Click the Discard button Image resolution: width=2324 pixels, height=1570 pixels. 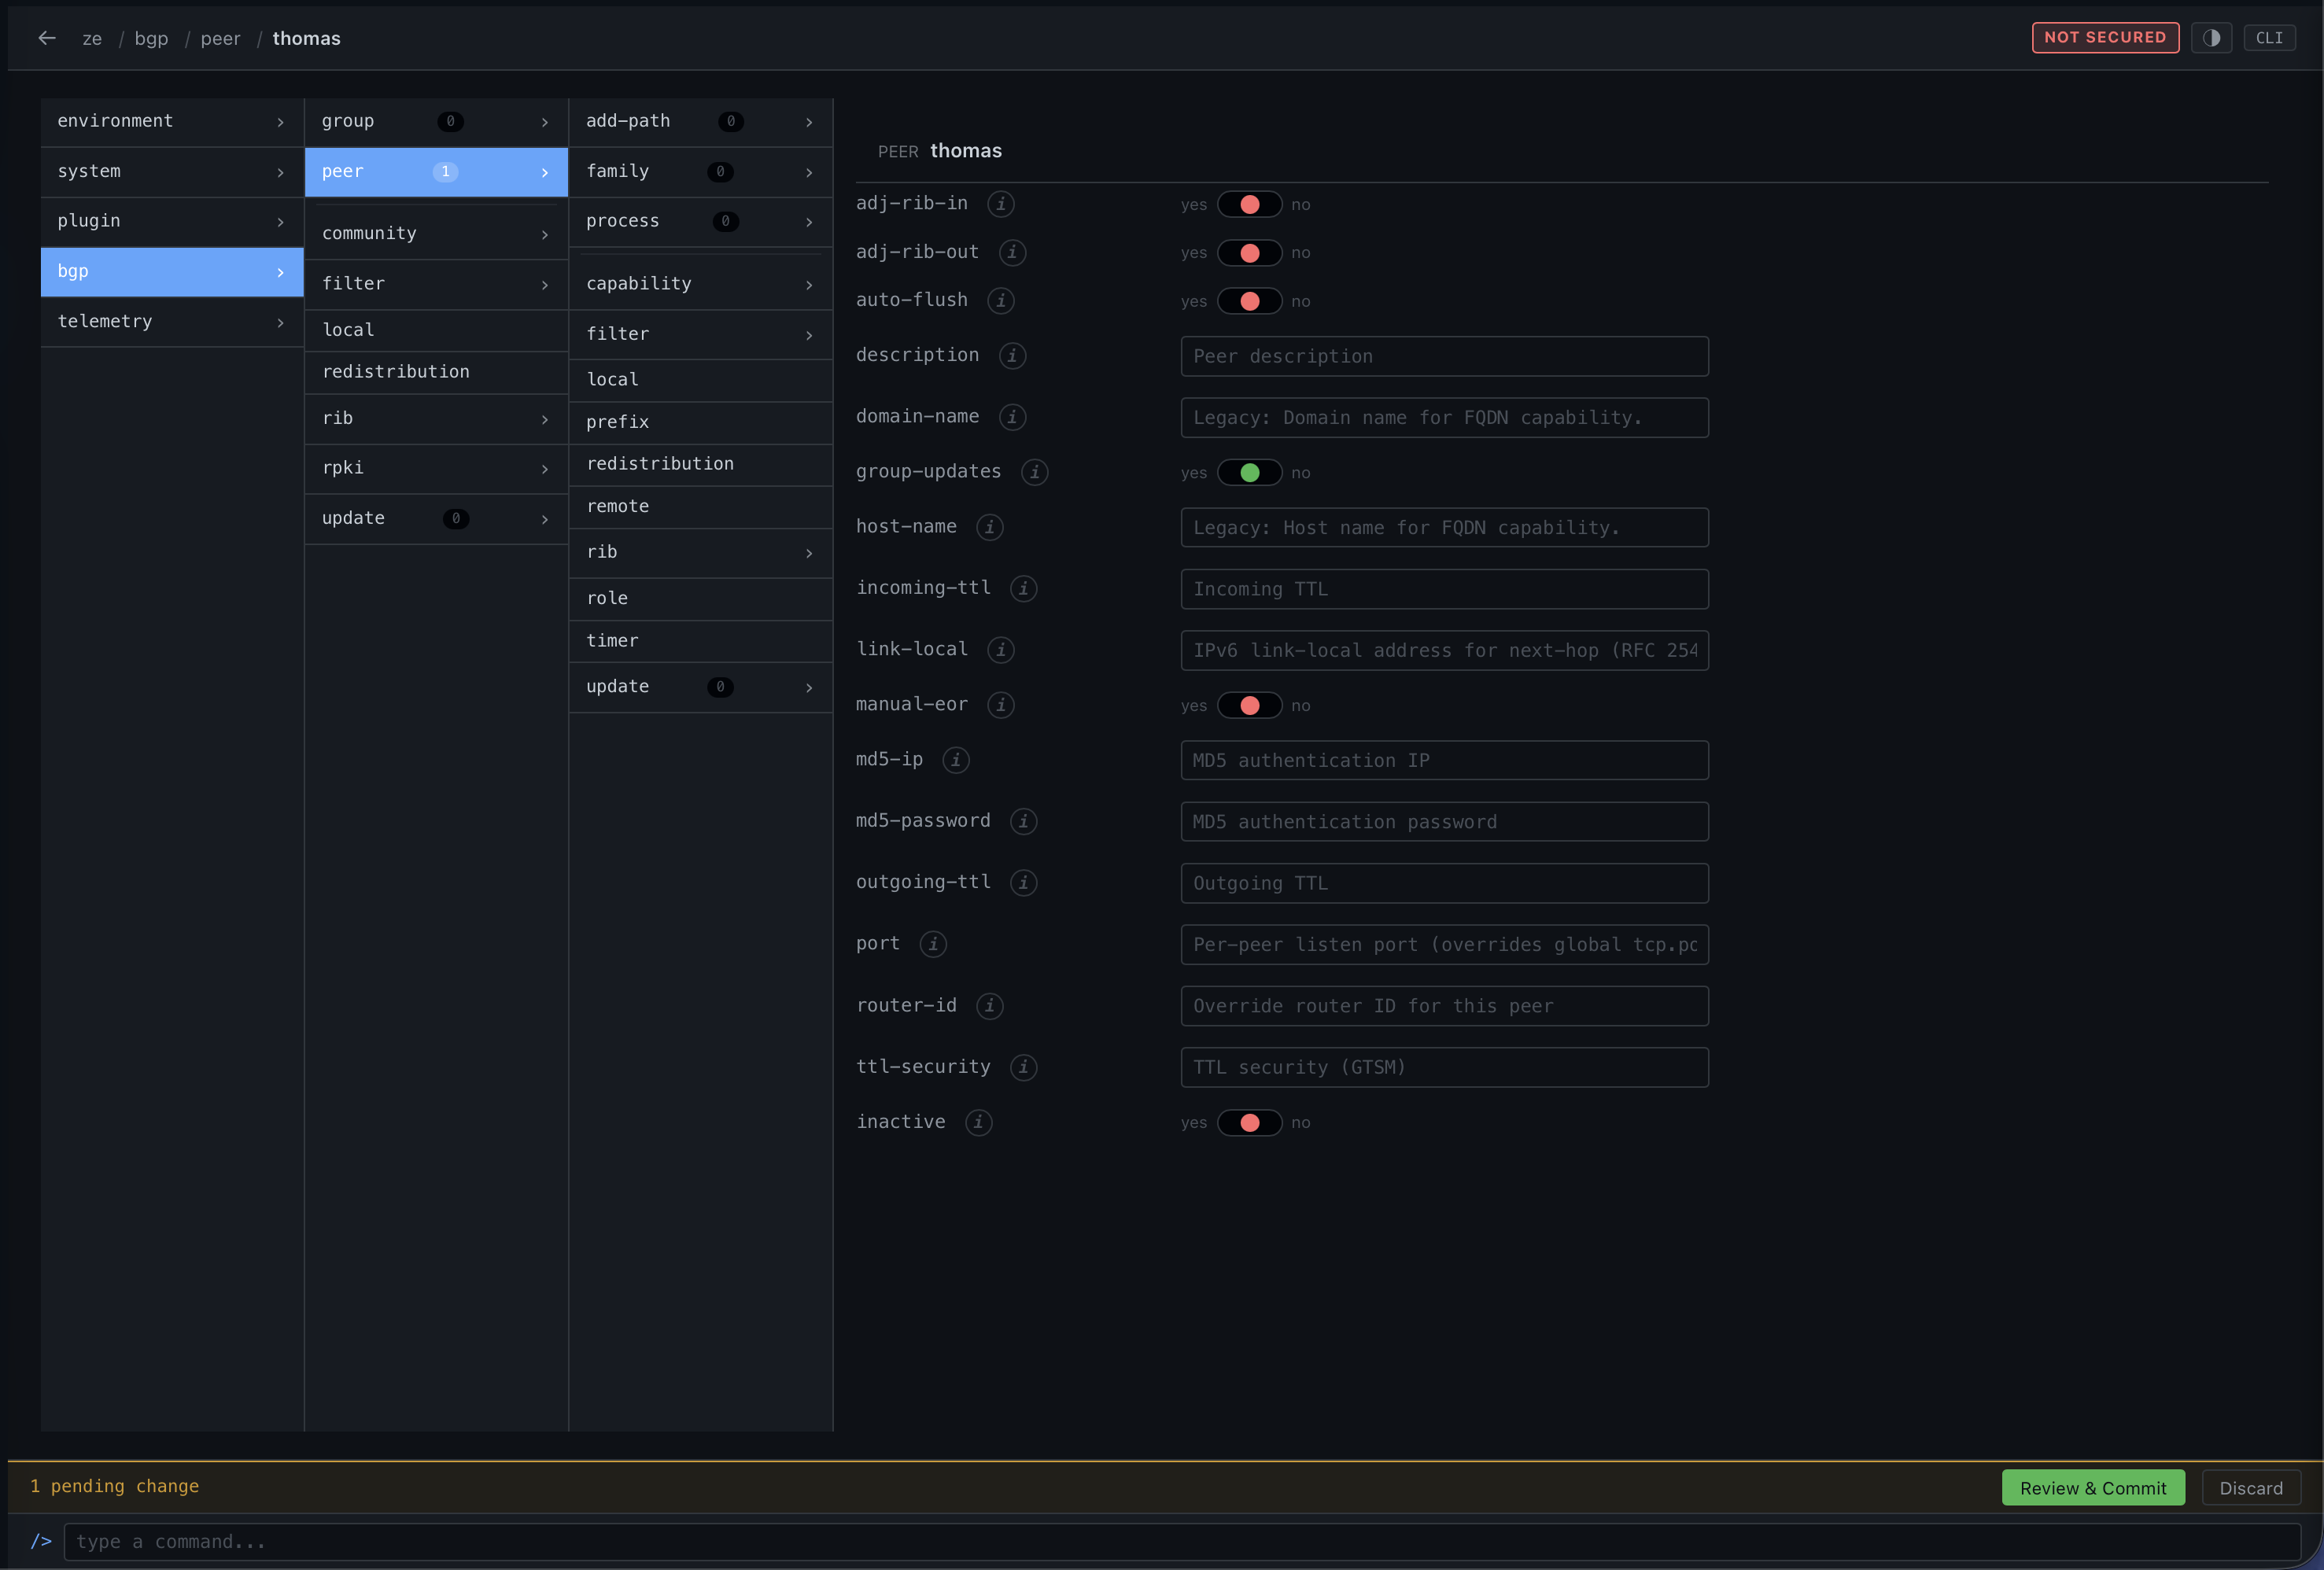(x=2251, y=1488)
